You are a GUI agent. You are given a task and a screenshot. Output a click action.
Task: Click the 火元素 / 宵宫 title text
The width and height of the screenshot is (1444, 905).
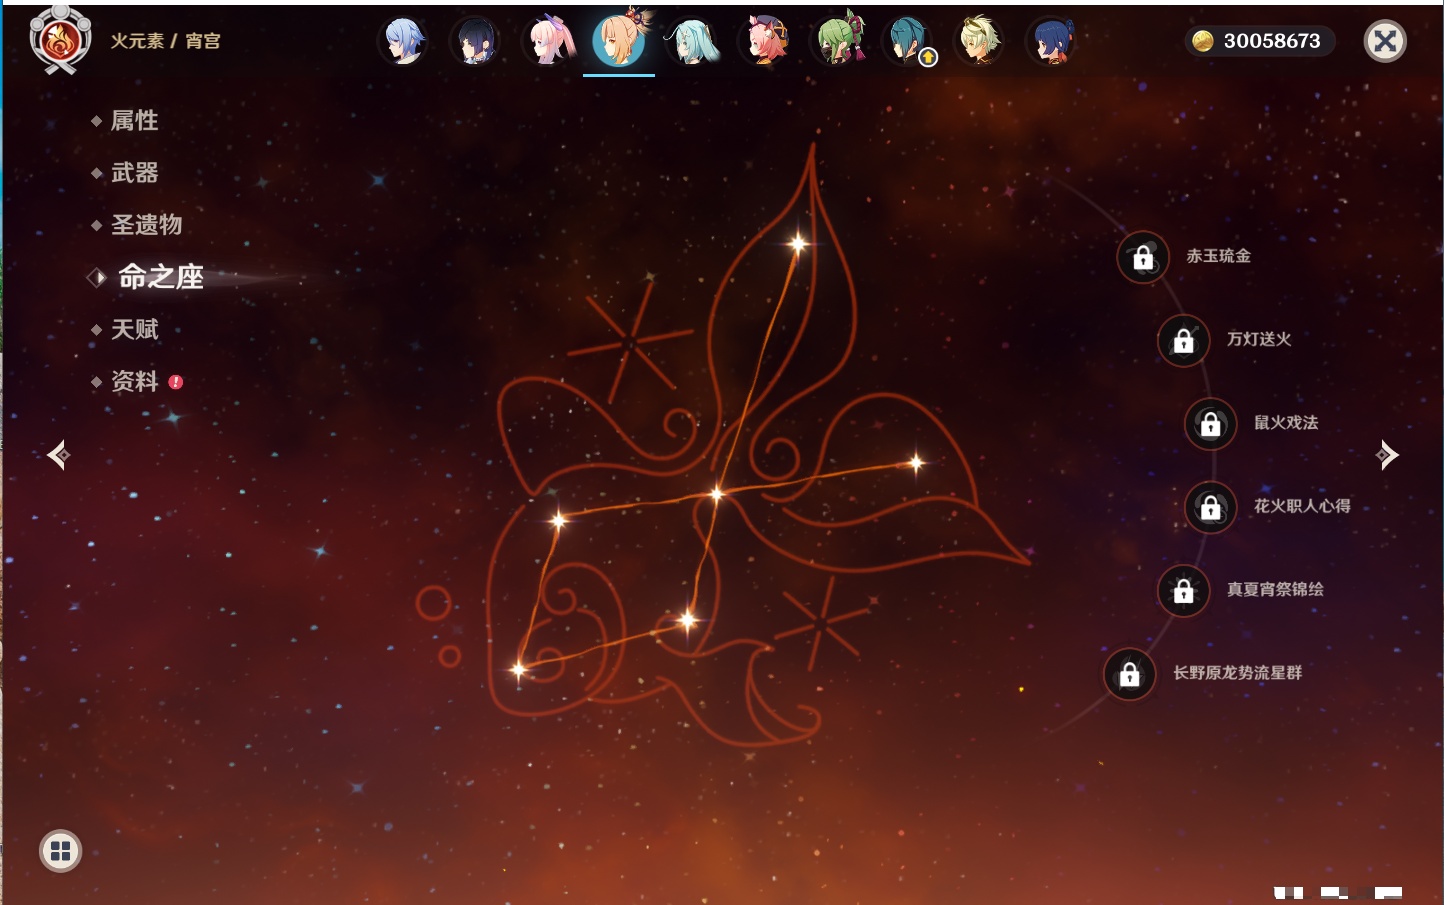click(x=165, y=41)
